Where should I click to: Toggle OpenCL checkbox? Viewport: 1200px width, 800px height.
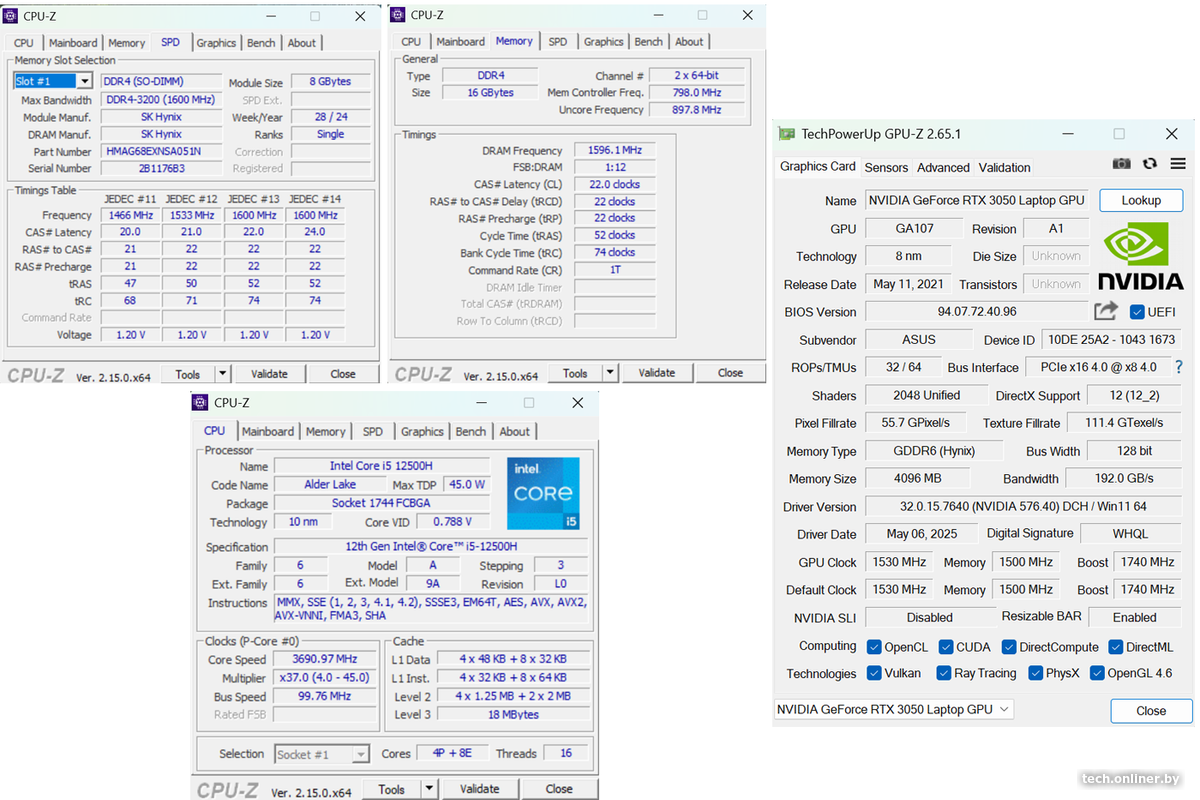point(874,647)
